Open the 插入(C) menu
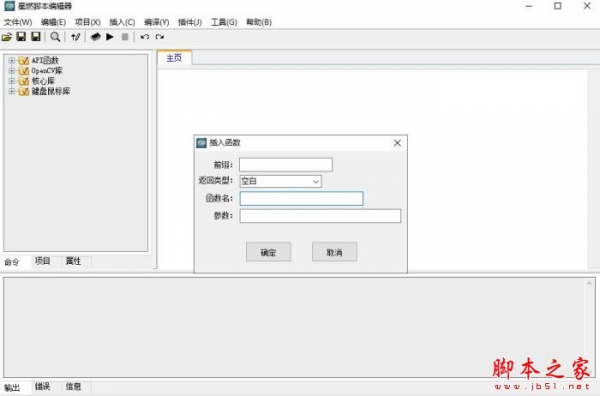Screen dimensions: 600x396 click(x=122, y=22)
